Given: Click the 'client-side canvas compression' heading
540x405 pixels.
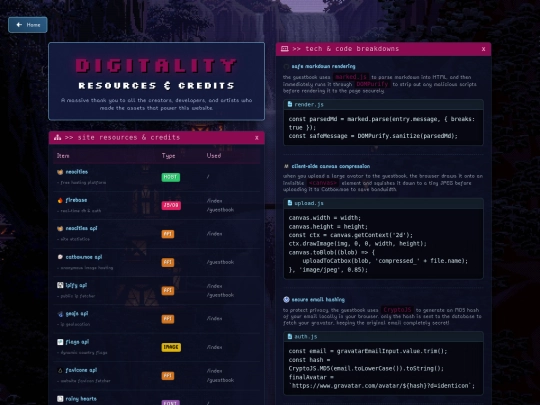Looking at the screenshot, I should [331, 166].
